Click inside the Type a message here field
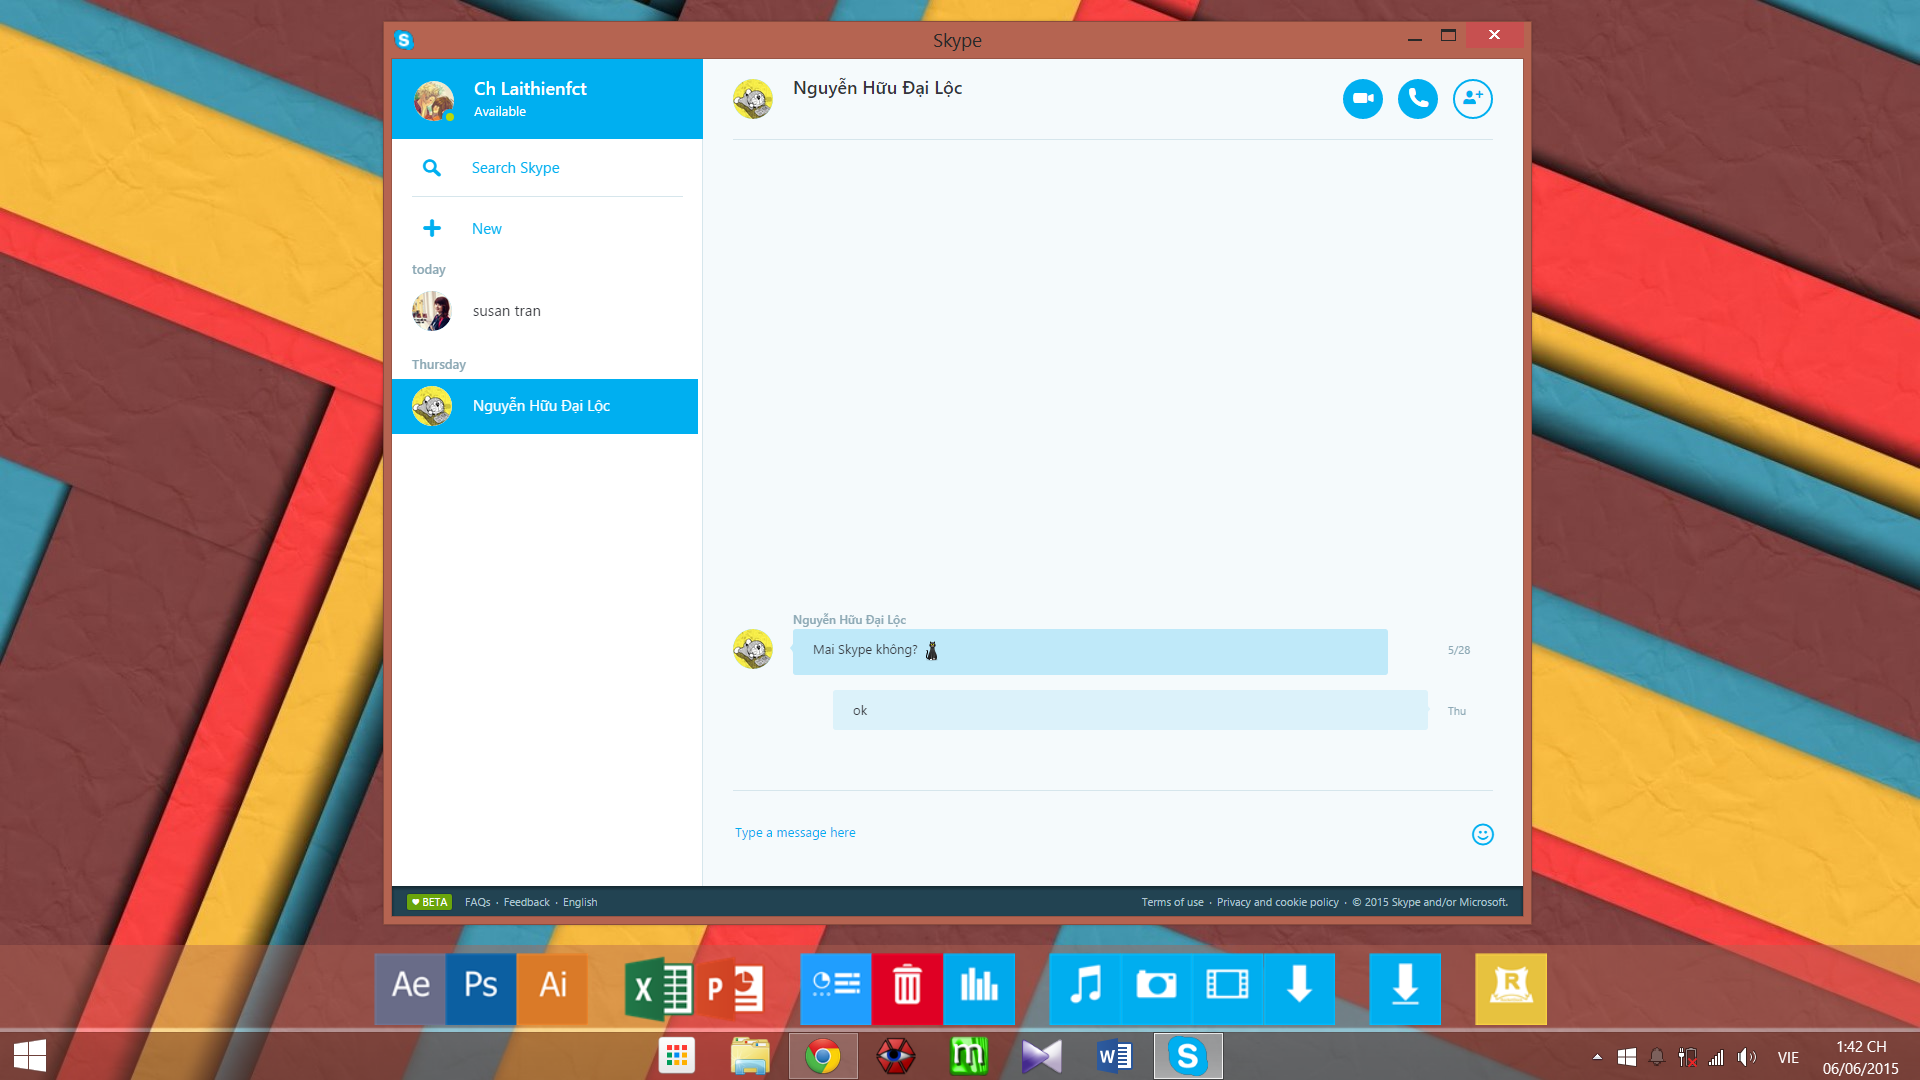Screen dimensions: 1920x1080 [x=1095, y=833]
